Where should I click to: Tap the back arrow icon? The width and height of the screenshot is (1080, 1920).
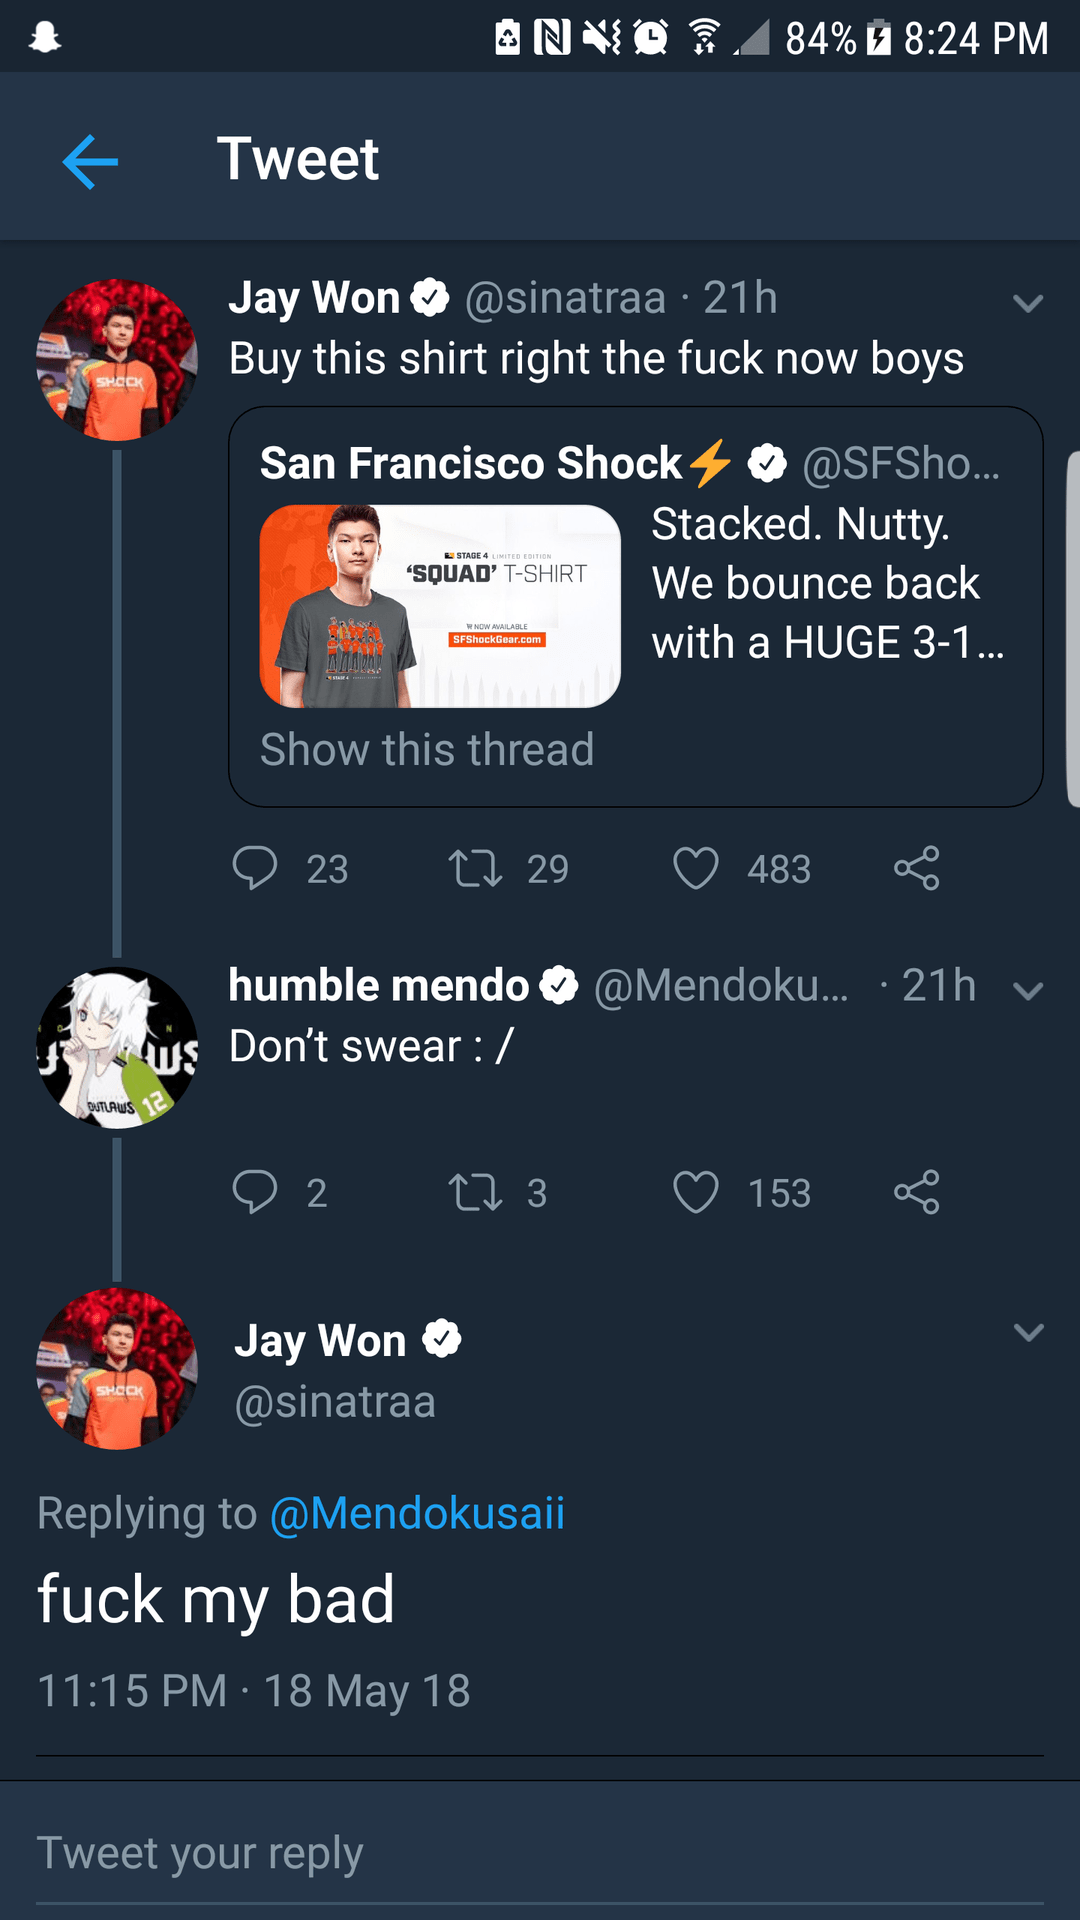[90, 161]
